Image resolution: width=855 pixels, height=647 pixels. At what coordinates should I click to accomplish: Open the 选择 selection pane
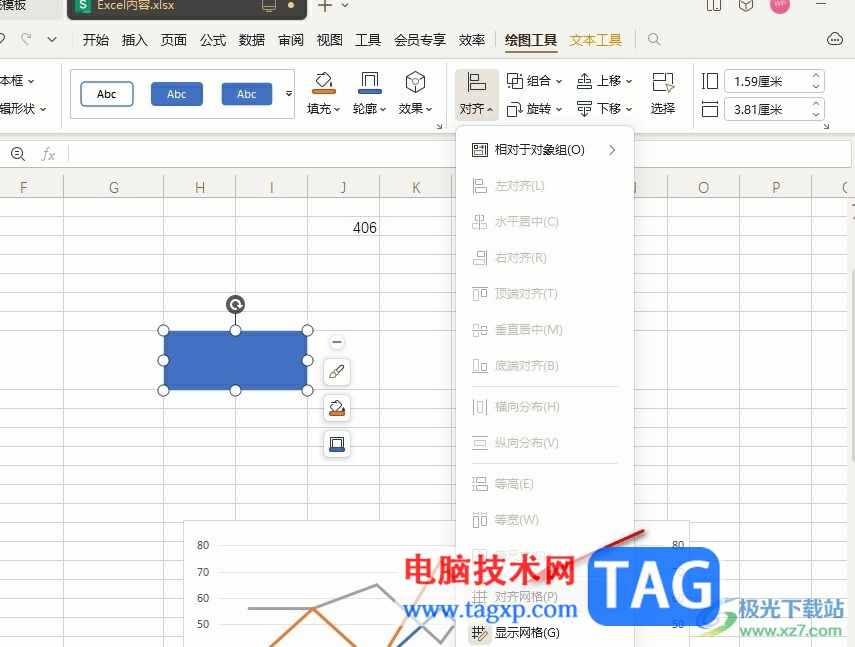pyautogui.click(x=663, y=94)
